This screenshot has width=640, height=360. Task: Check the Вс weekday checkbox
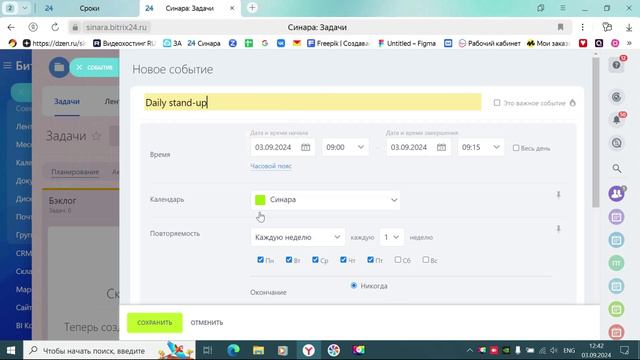426,260
